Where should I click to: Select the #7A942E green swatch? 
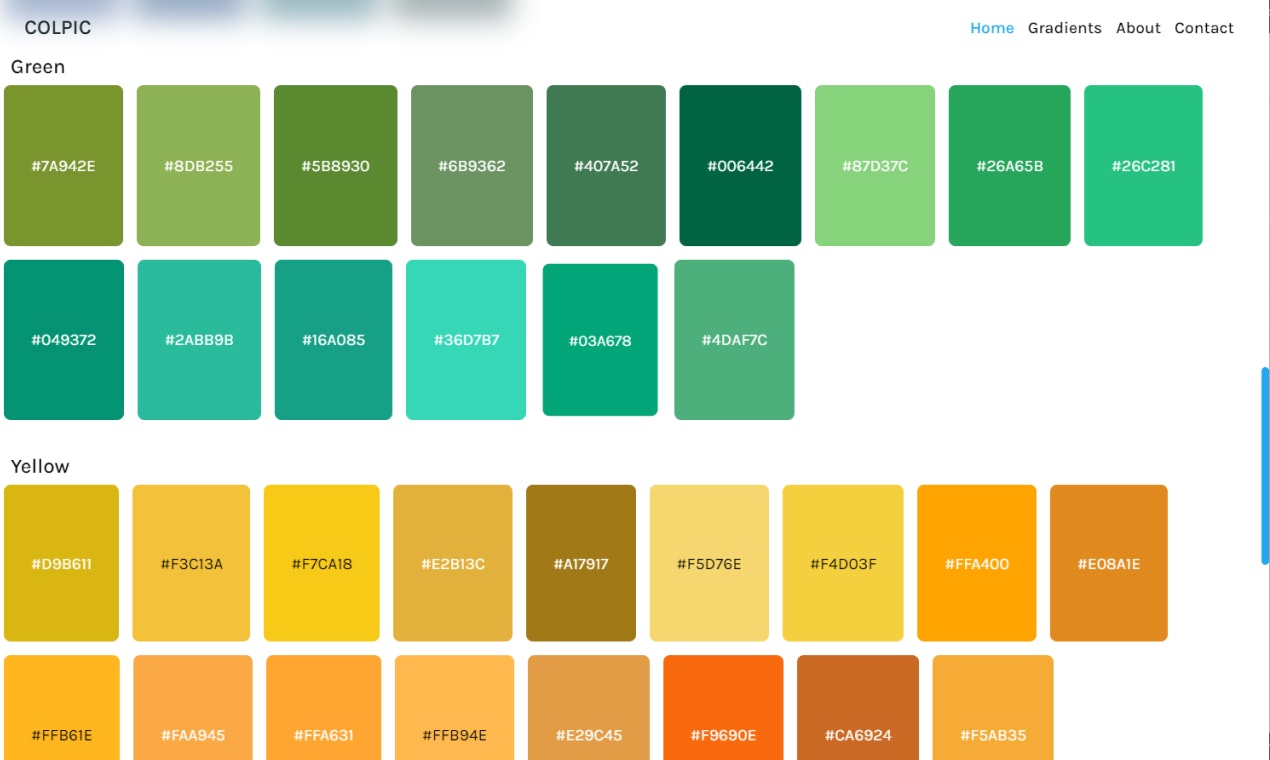pos(63,165)
